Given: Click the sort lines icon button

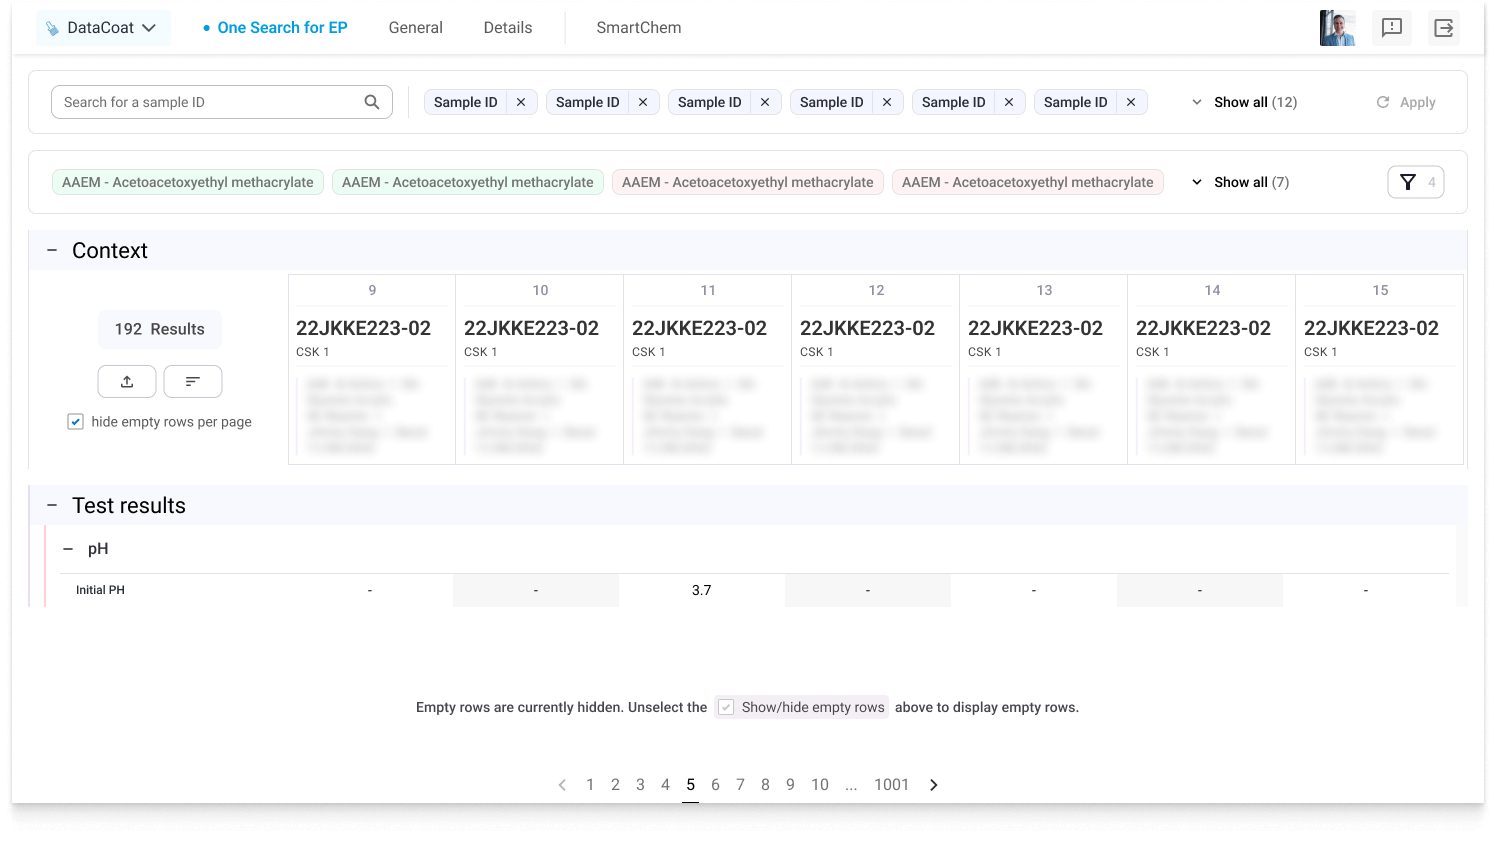Looking at the screenshot, I should (193, 382).
